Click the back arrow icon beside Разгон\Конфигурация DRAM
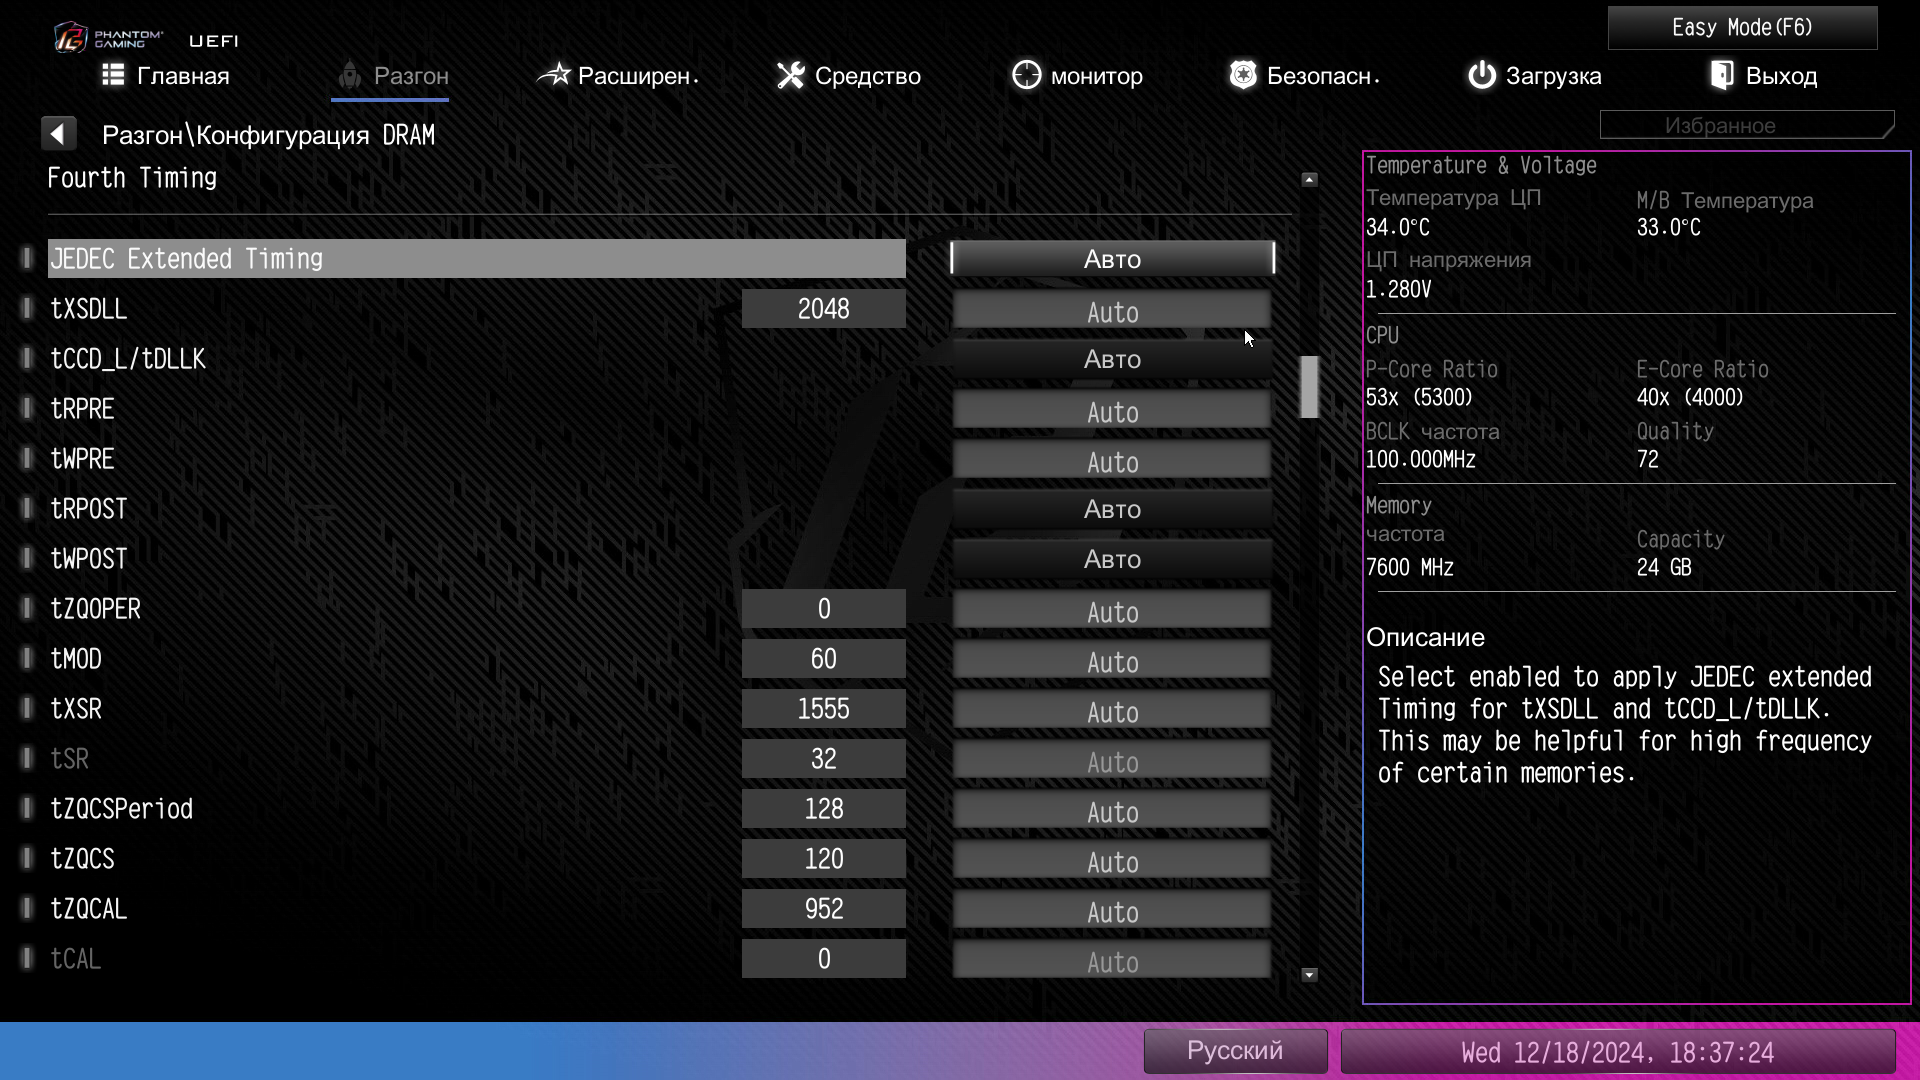The image size is (1920, 1080). [58, 134]
